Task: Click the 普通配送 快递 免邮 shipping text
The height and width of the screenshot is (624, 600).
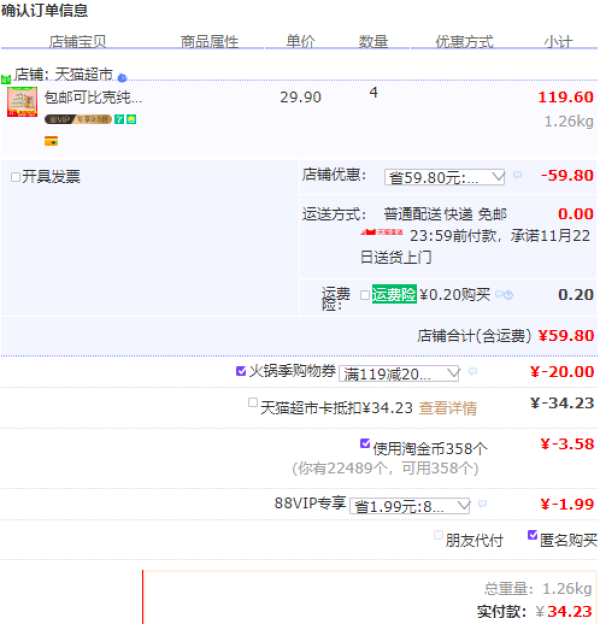Action: point(445,214)
